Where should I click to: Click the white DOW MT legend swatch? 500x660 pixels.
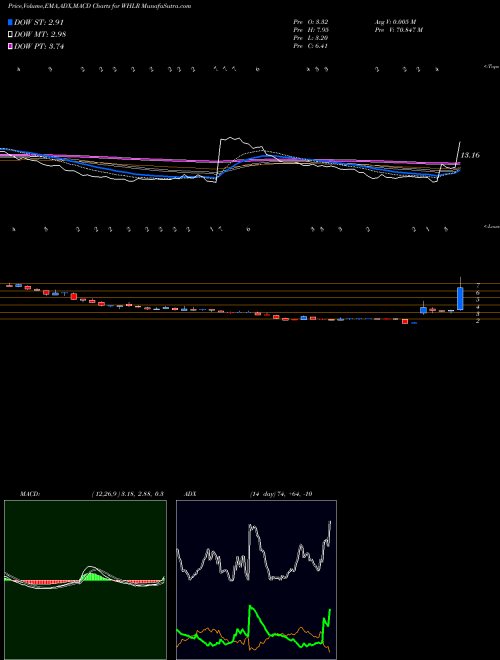tap(10, 35)
